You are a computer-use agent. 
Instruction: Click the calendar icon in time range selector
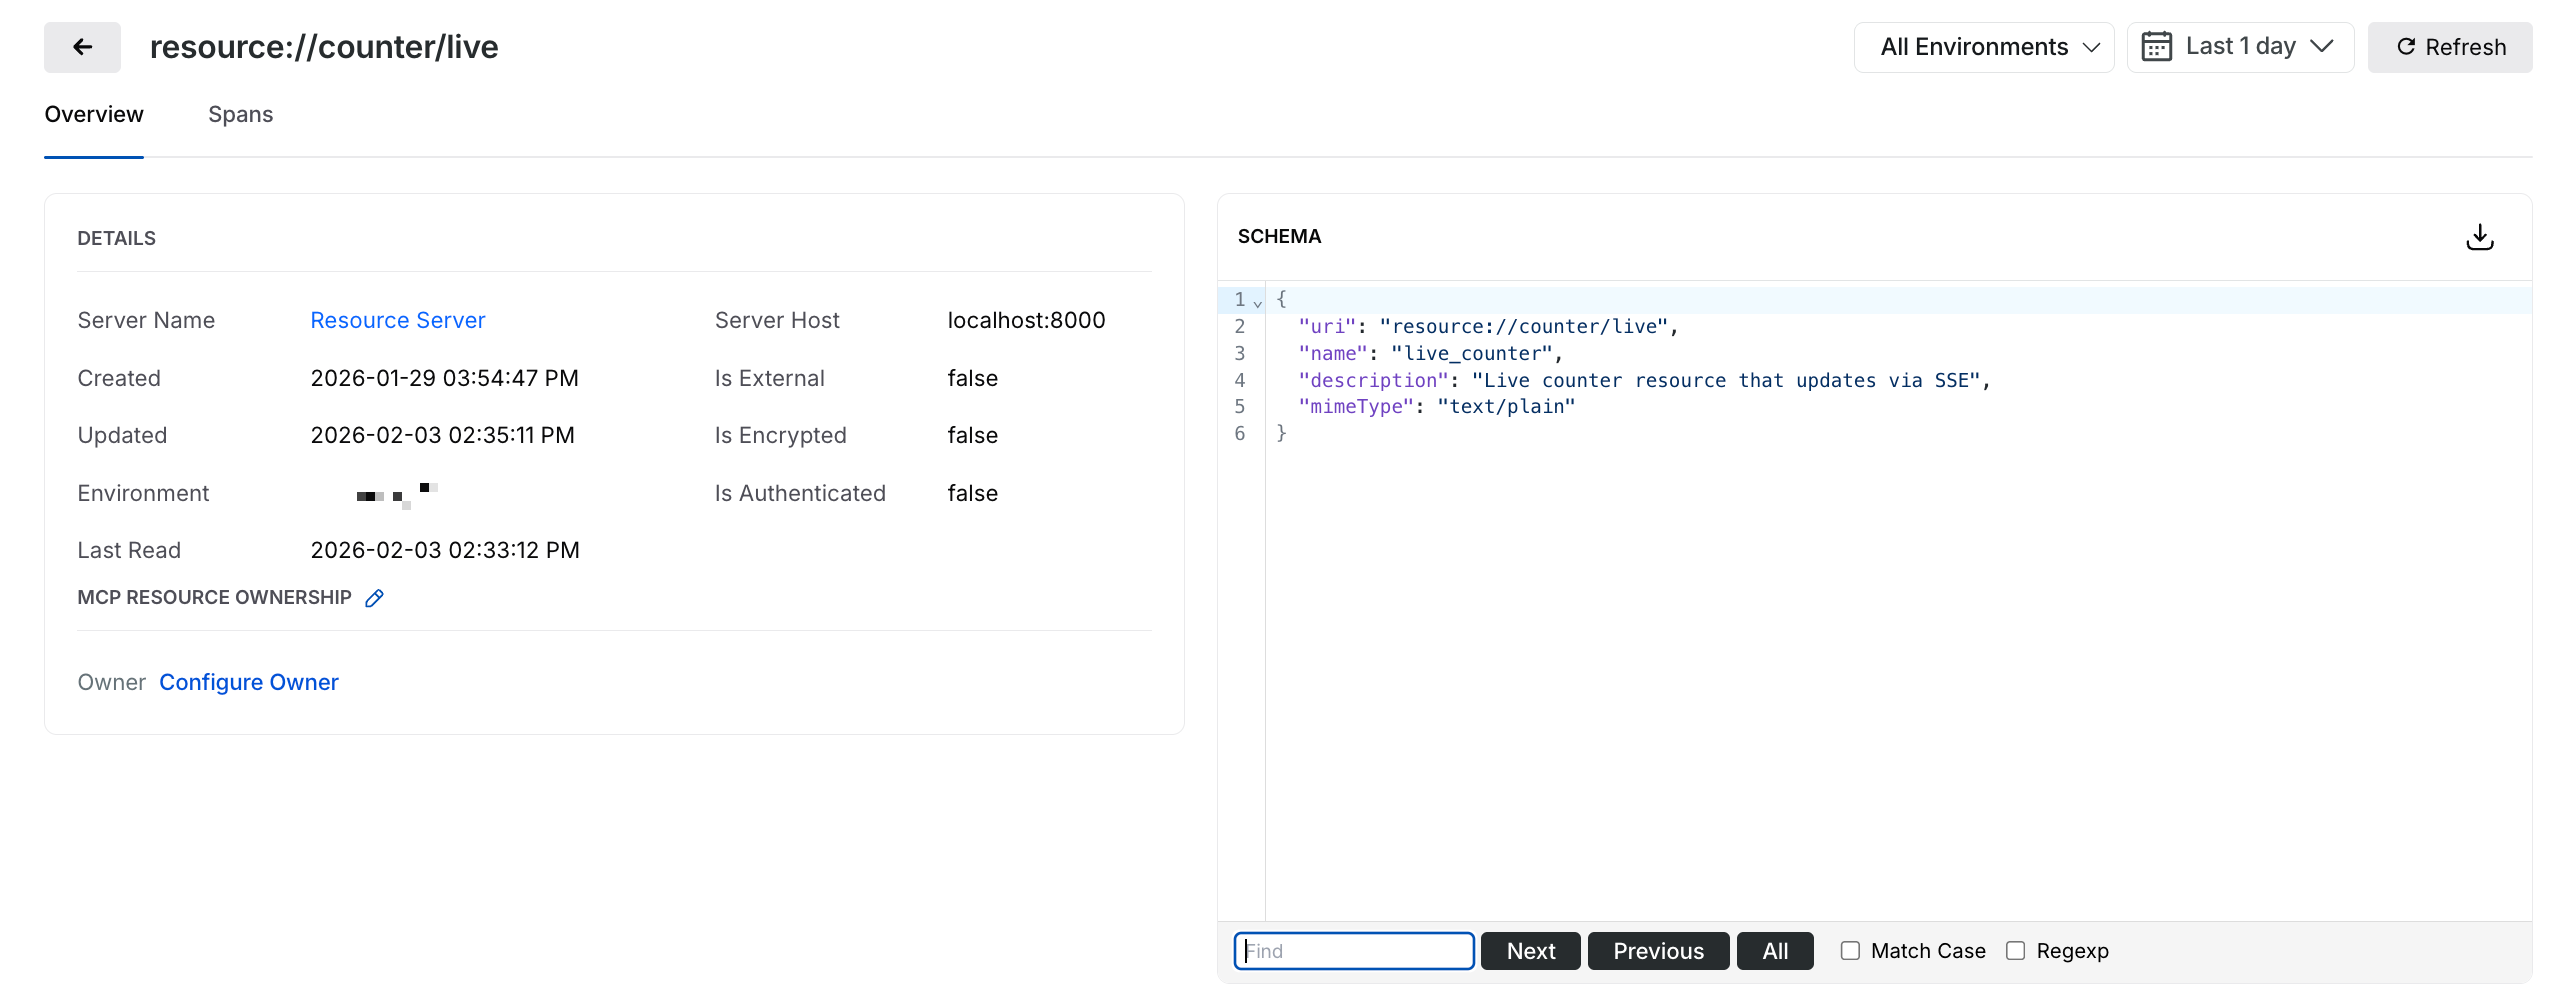(2157, 47)
